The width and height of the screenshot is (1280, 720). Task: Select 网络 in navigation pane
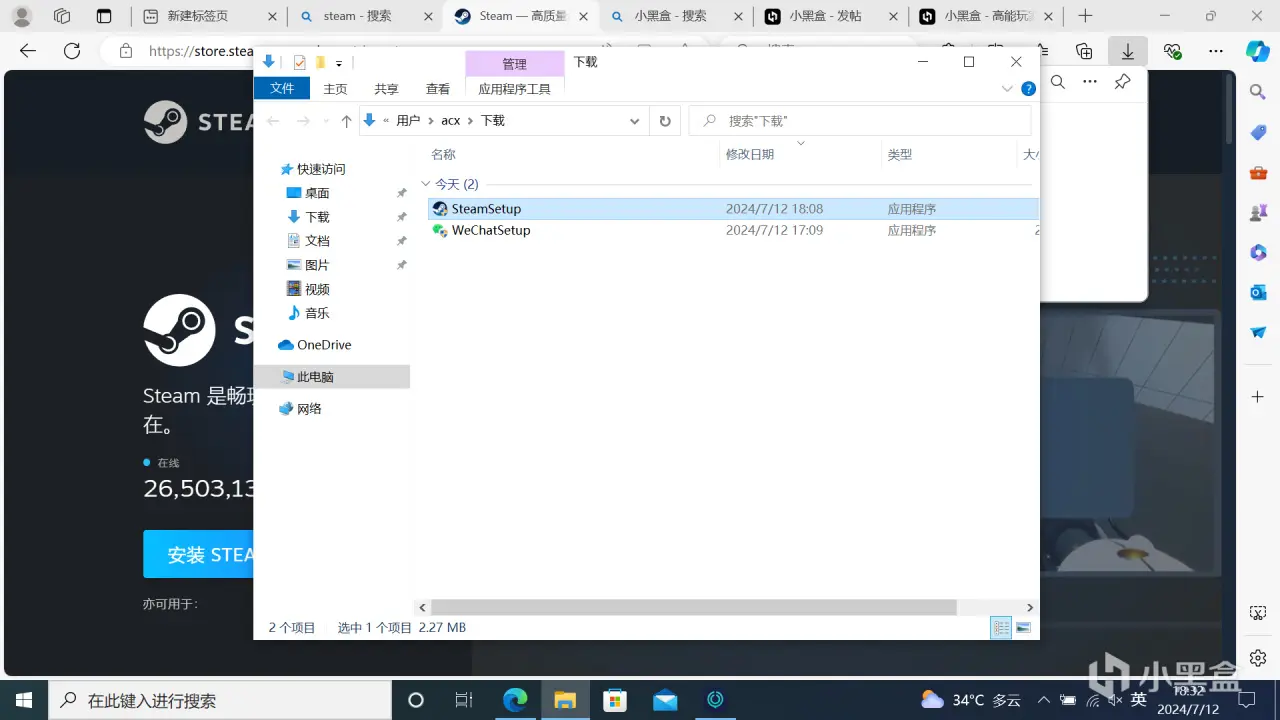pyautogui.click(x=309, y=409)
